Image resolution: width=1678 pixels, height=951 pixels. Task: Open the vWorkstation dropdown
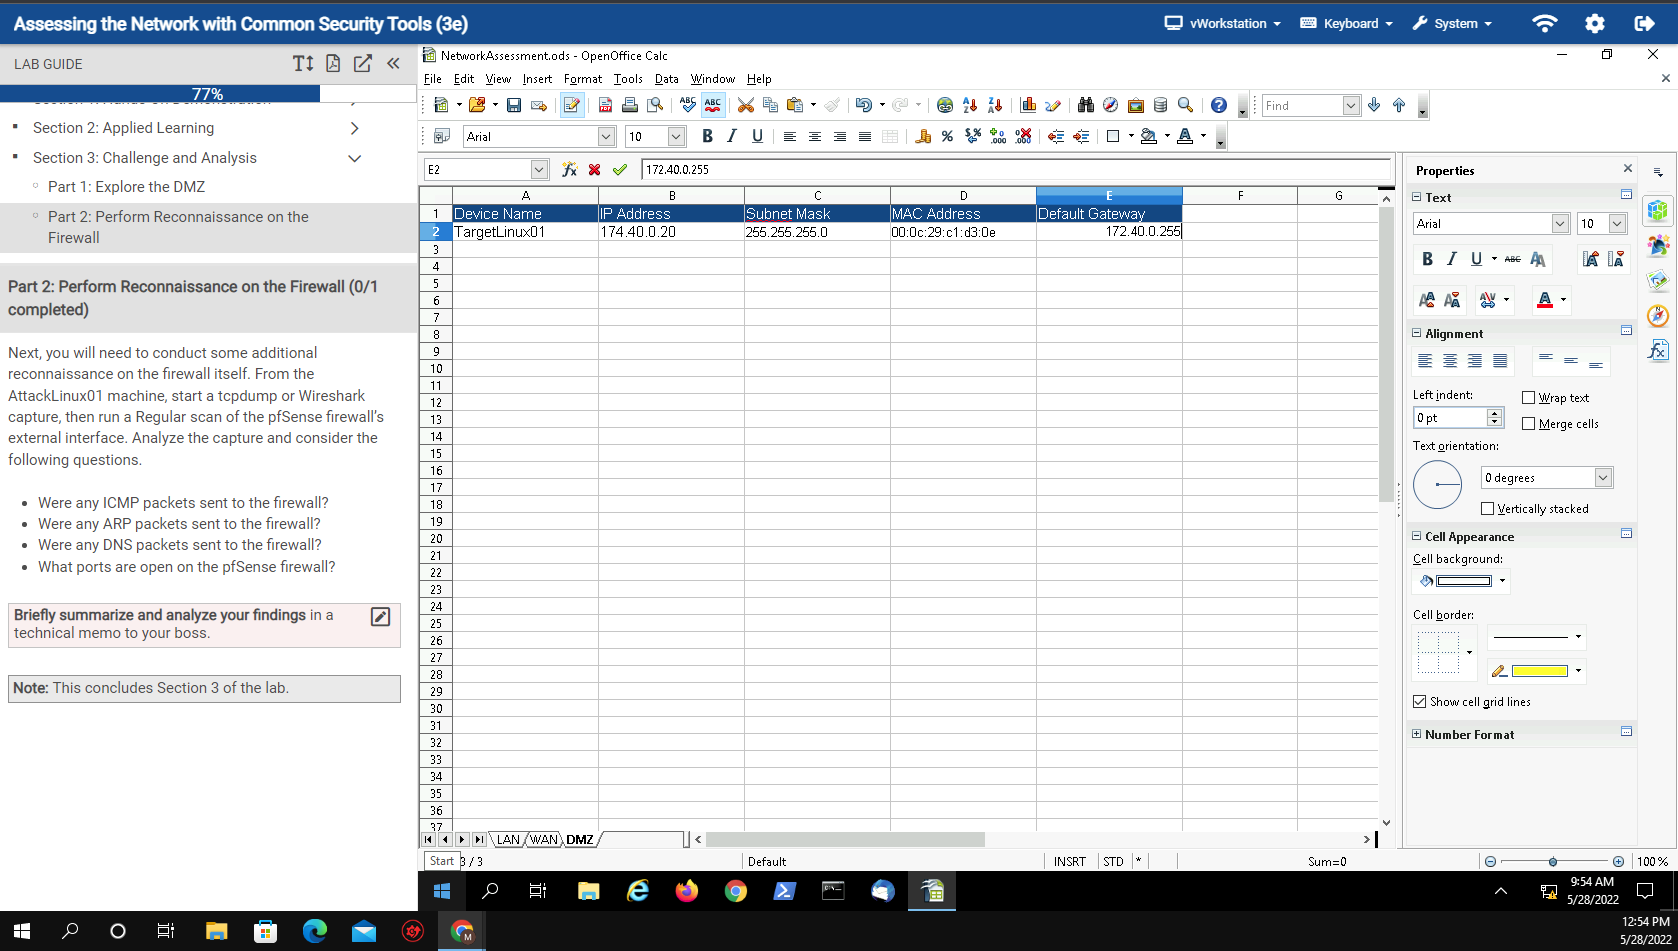pyautogui.click(x=1222, y=23)
